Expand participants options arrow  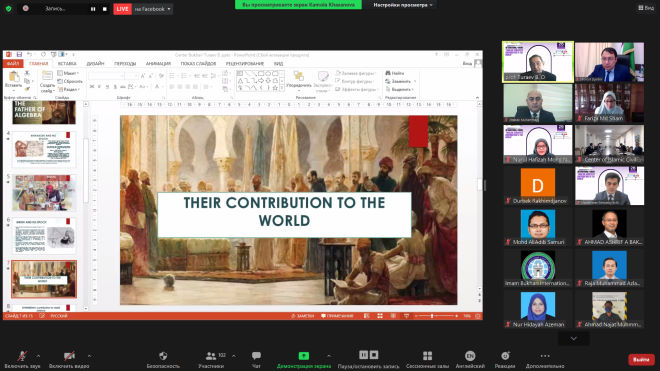(234, 356)
